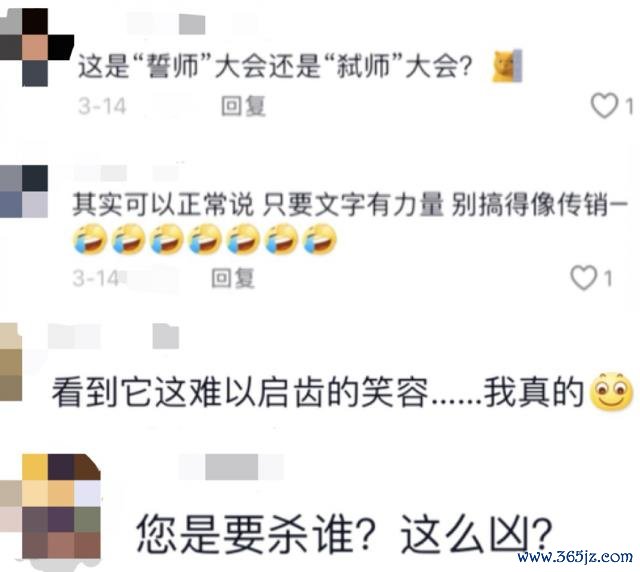Open the first commenter's pixelated avatar
Image resolution: width=640 pixels, height=572 pixels.
(x=37, y=47)
